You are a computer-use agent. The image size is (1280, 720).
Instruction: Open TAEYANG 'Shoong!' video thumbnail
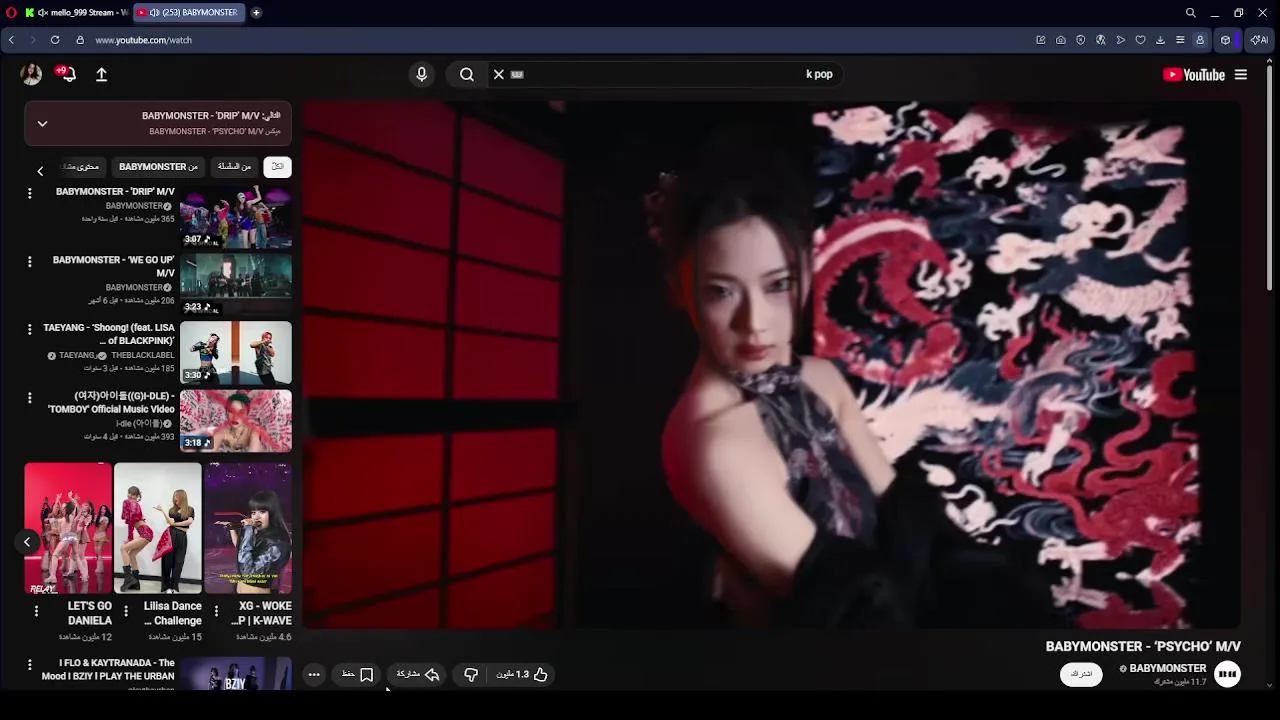pyautogui.click(x=236, y=352)
